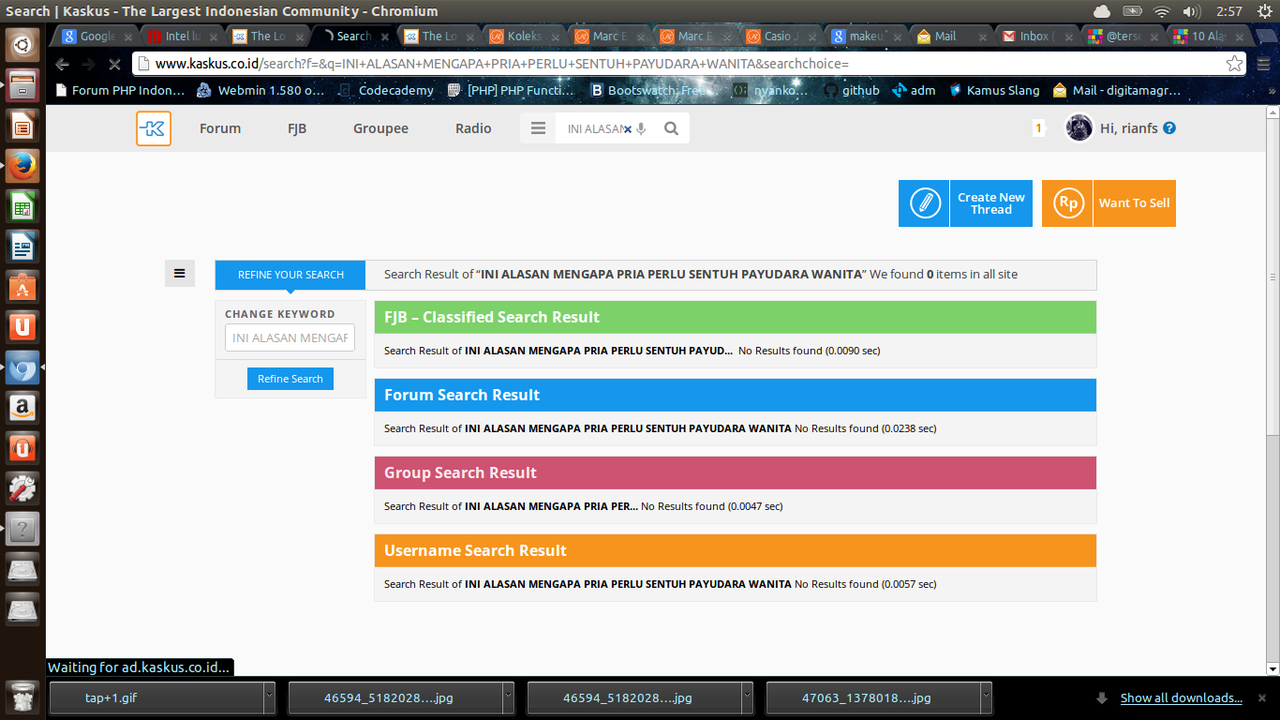Toggle the sidebar hamburger button beside Refine
The height and width of the screenshot is (720, 1280).
pos(179,273)
